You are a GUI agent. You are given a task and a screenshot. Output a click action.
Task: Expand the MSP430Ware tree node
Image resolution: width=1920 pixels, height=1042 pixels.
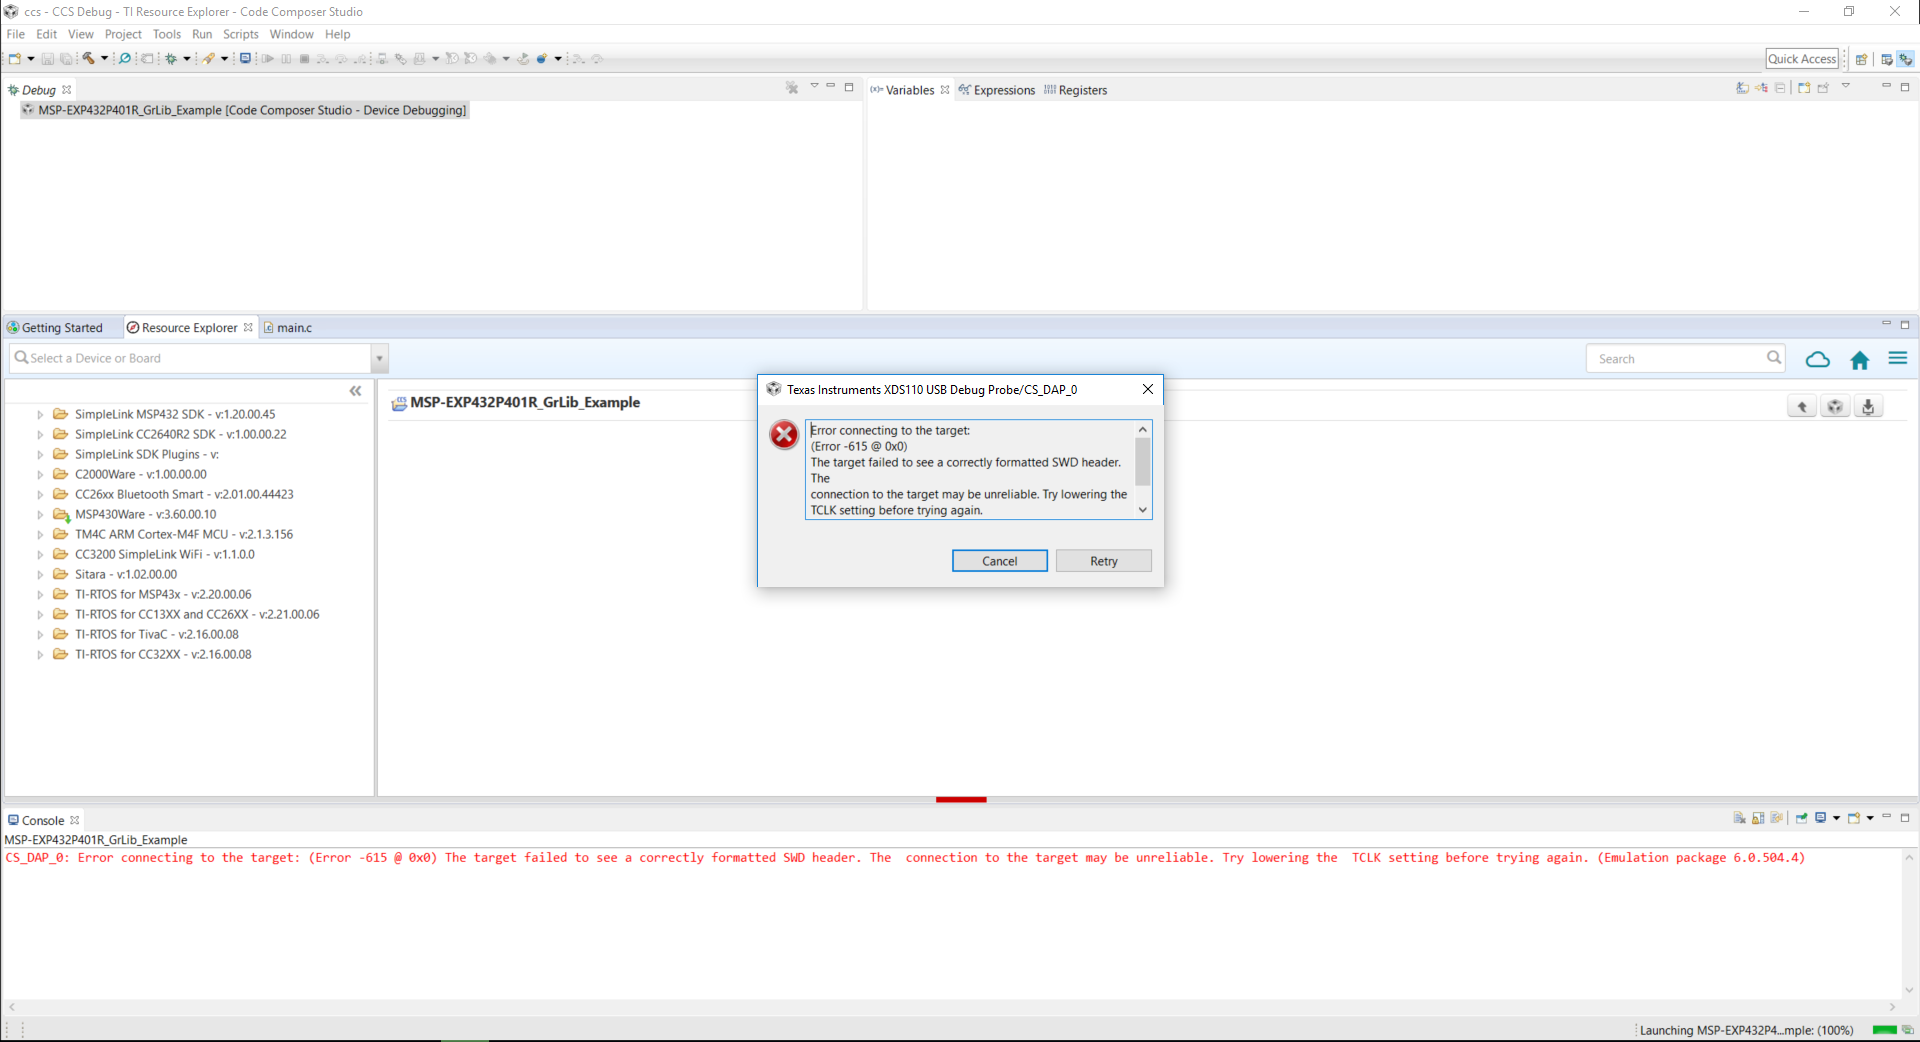coord(40,514)
